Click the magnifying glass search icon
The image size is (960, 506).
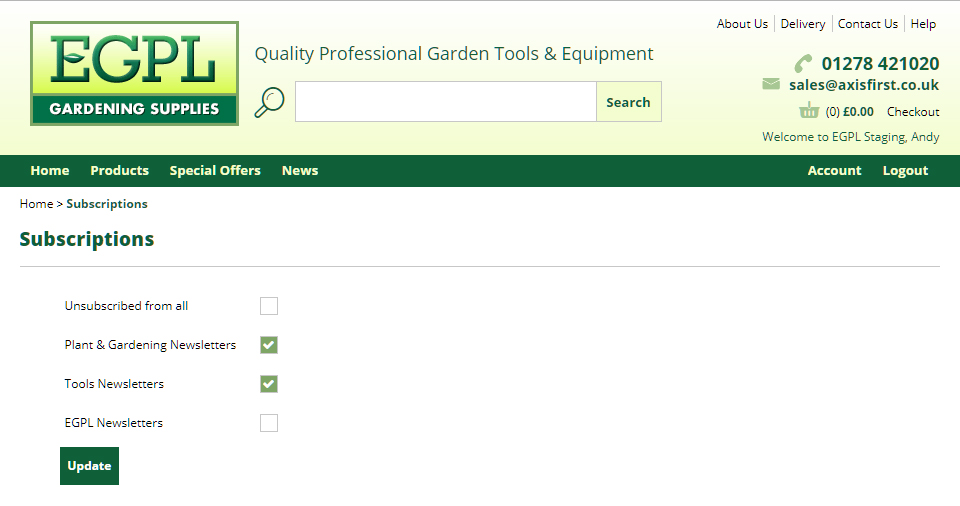click(x=269, y=102)
